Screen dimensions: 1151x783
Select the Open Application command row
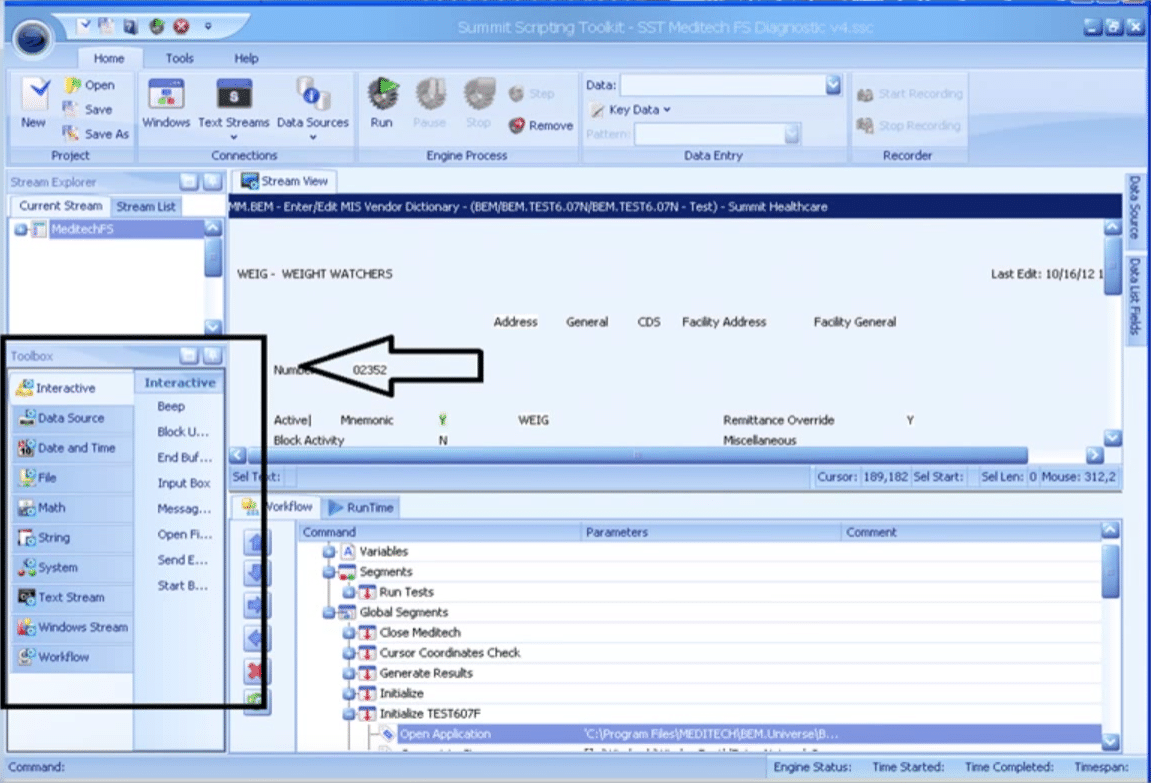(x=749, y=734)
